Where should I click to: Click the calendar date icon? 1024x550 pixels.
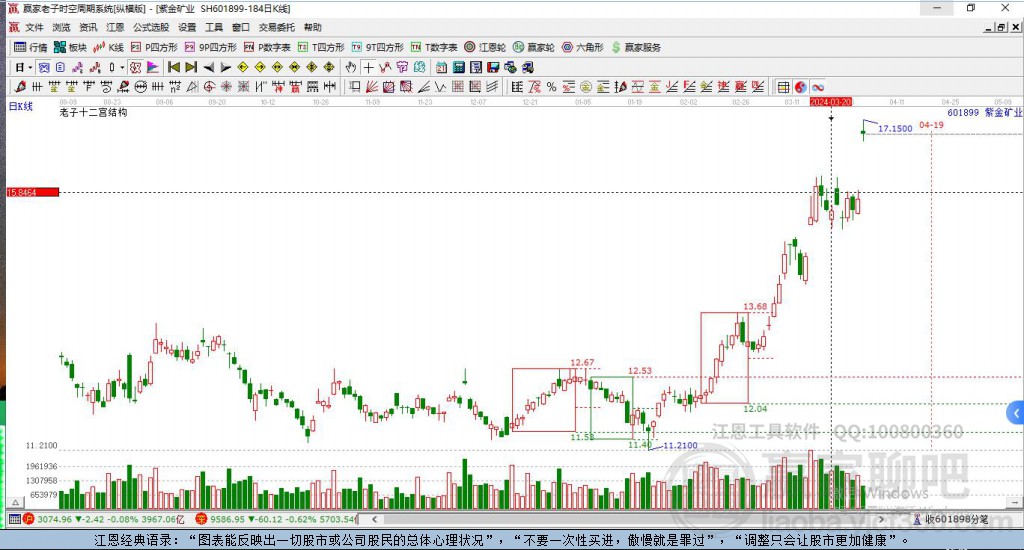(441, 67)
